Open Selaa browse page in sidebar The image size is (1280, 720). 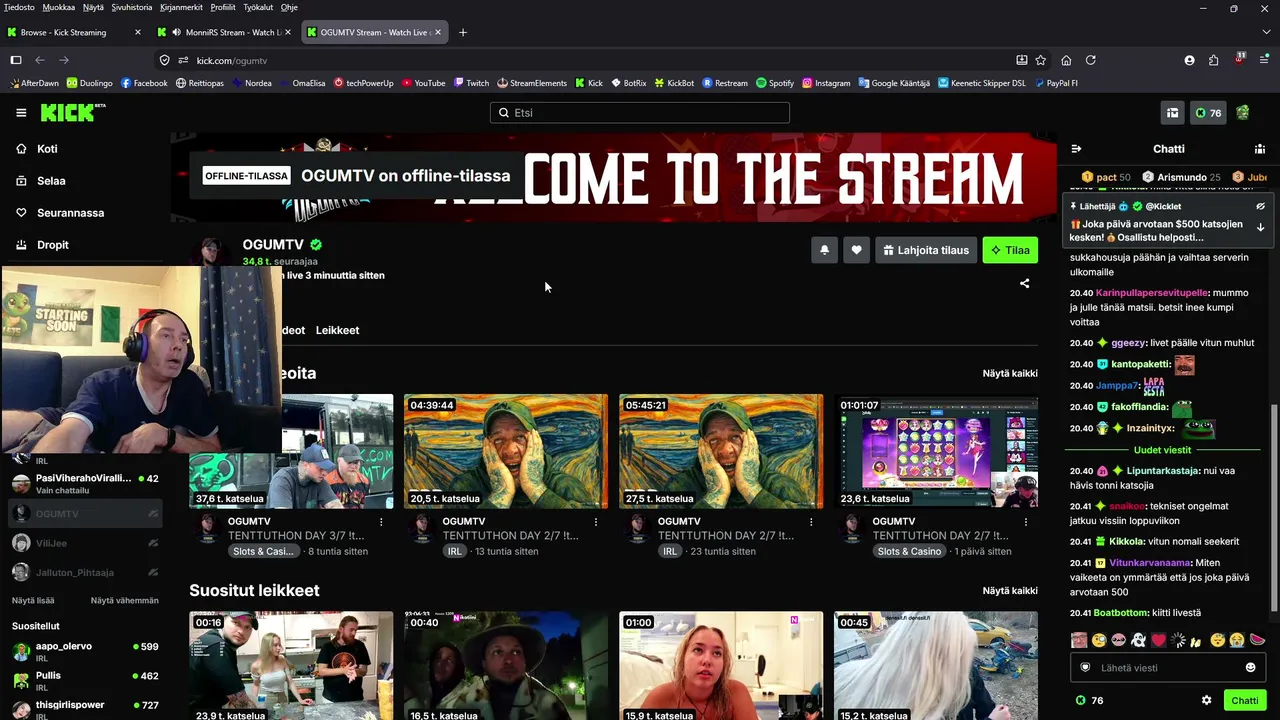tap(51, 181)
